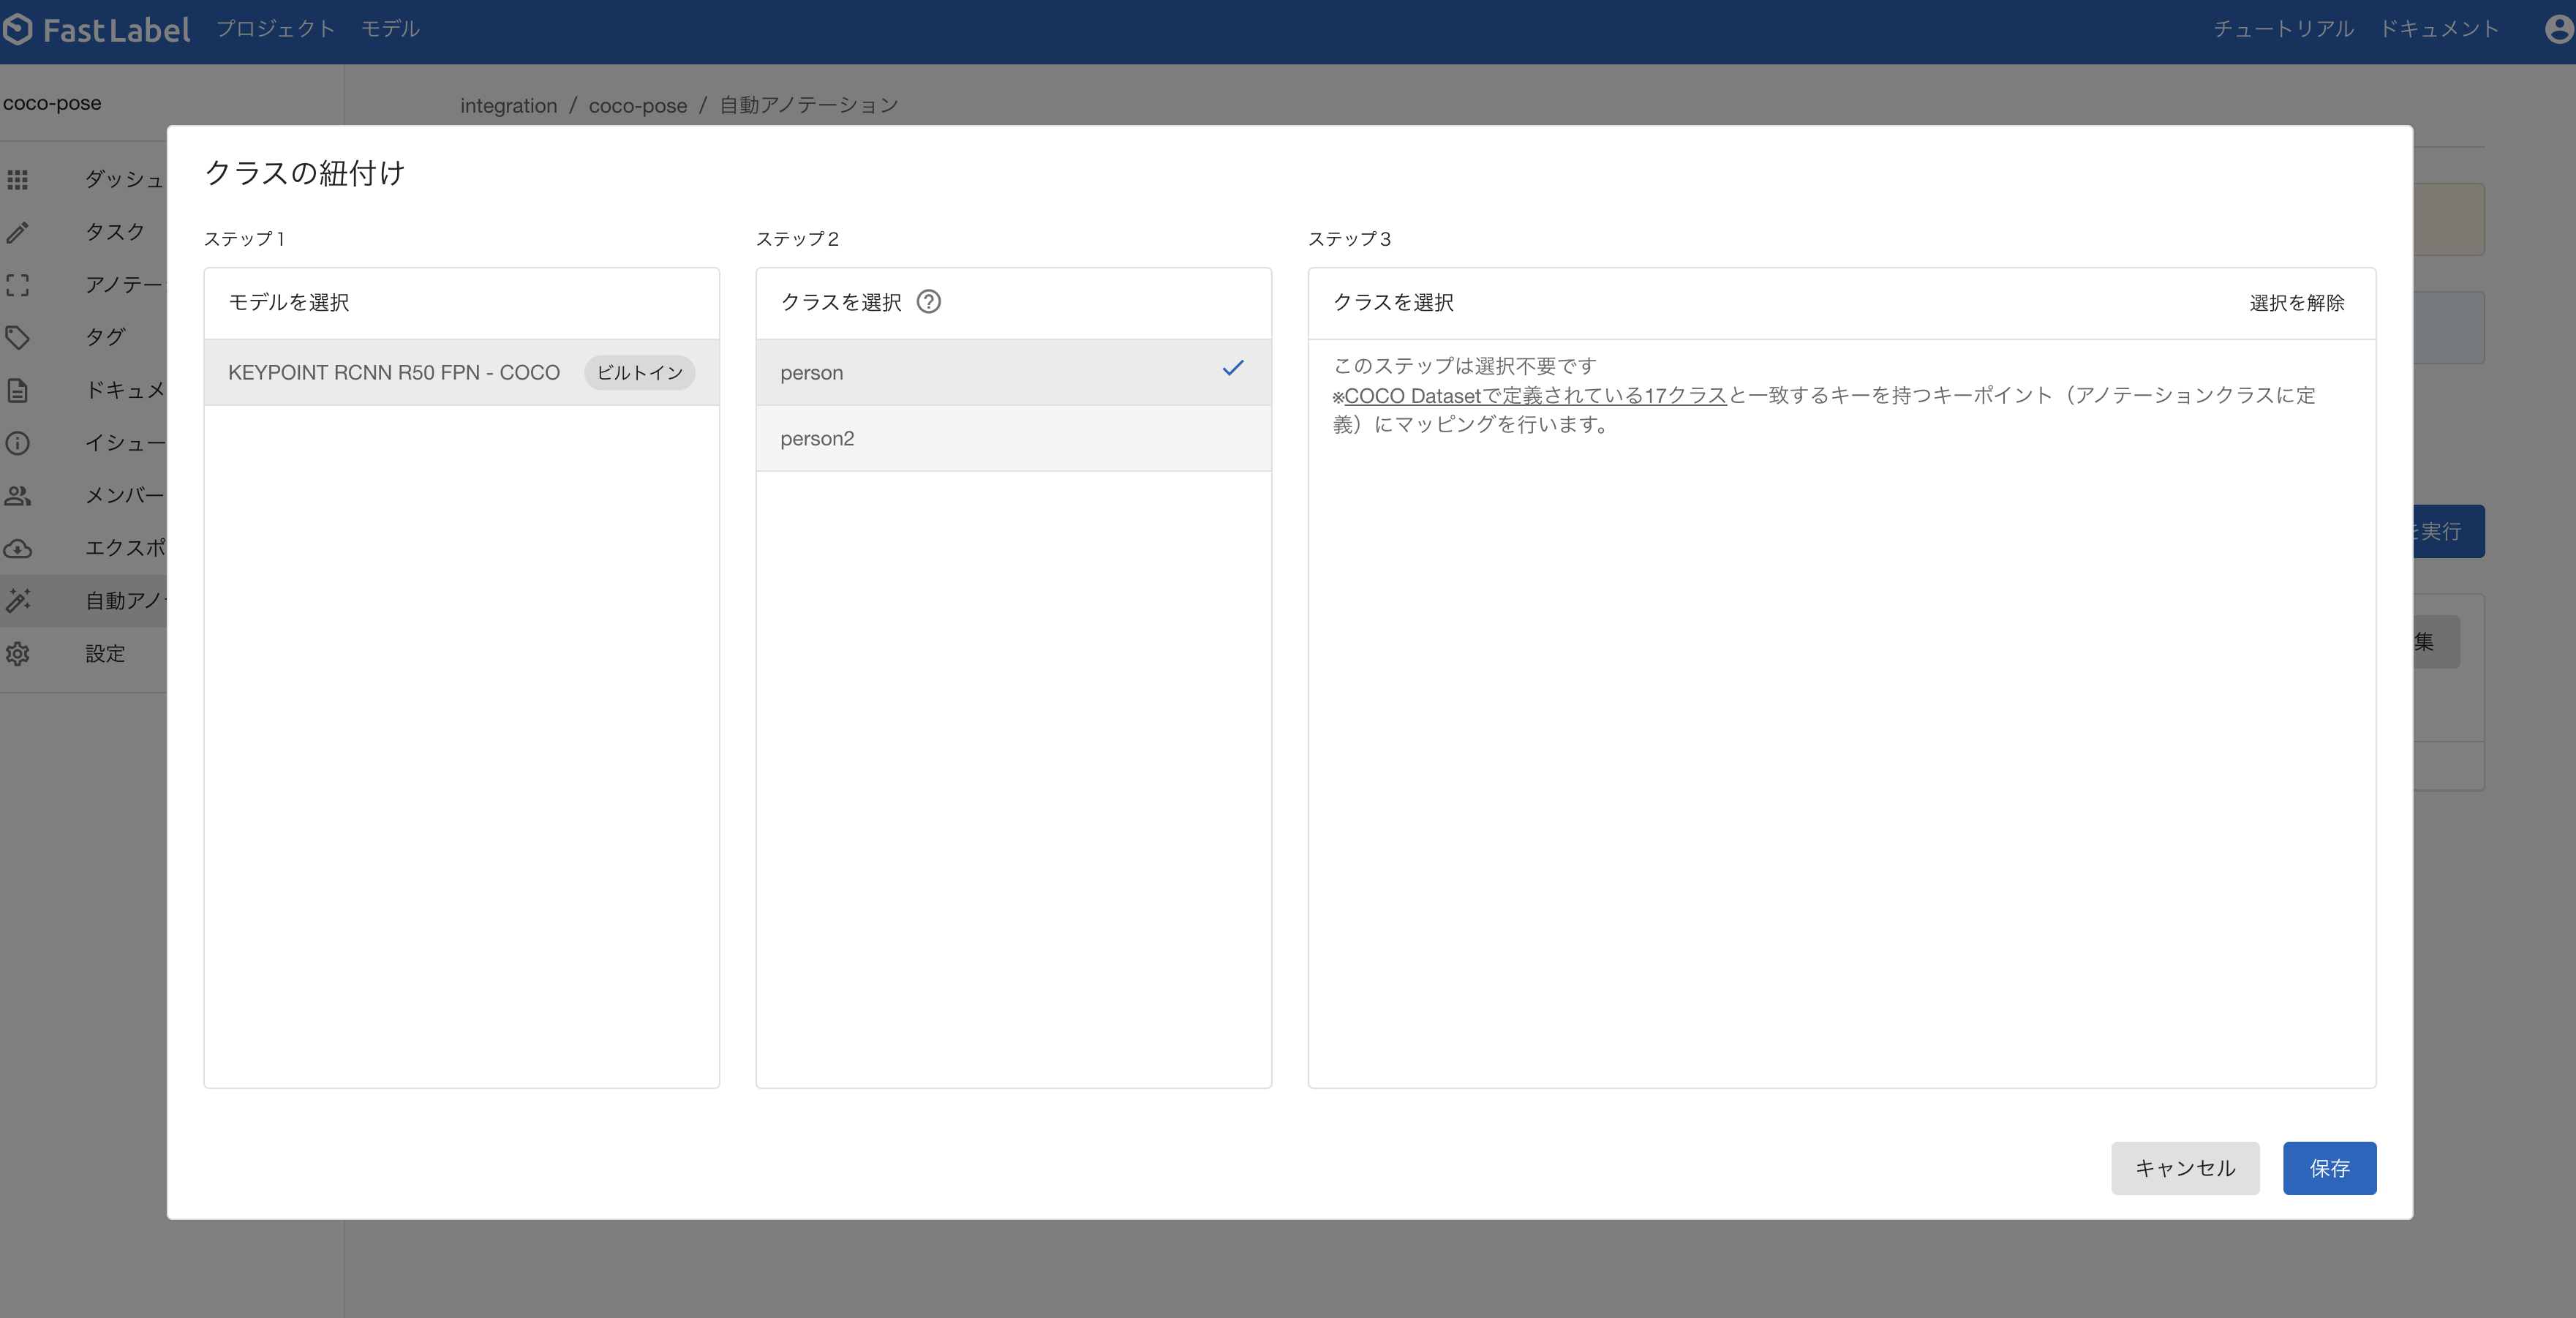Open the settings gear icon in sidebar
This screenshot has height=1318, width=2576.
18,654
